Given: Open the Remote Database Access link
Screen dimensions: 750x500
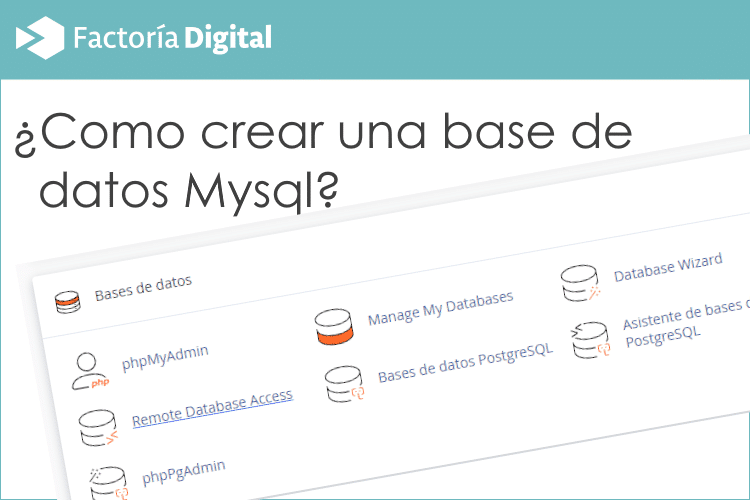Looking at the screenshot, I should coord(212,408).
